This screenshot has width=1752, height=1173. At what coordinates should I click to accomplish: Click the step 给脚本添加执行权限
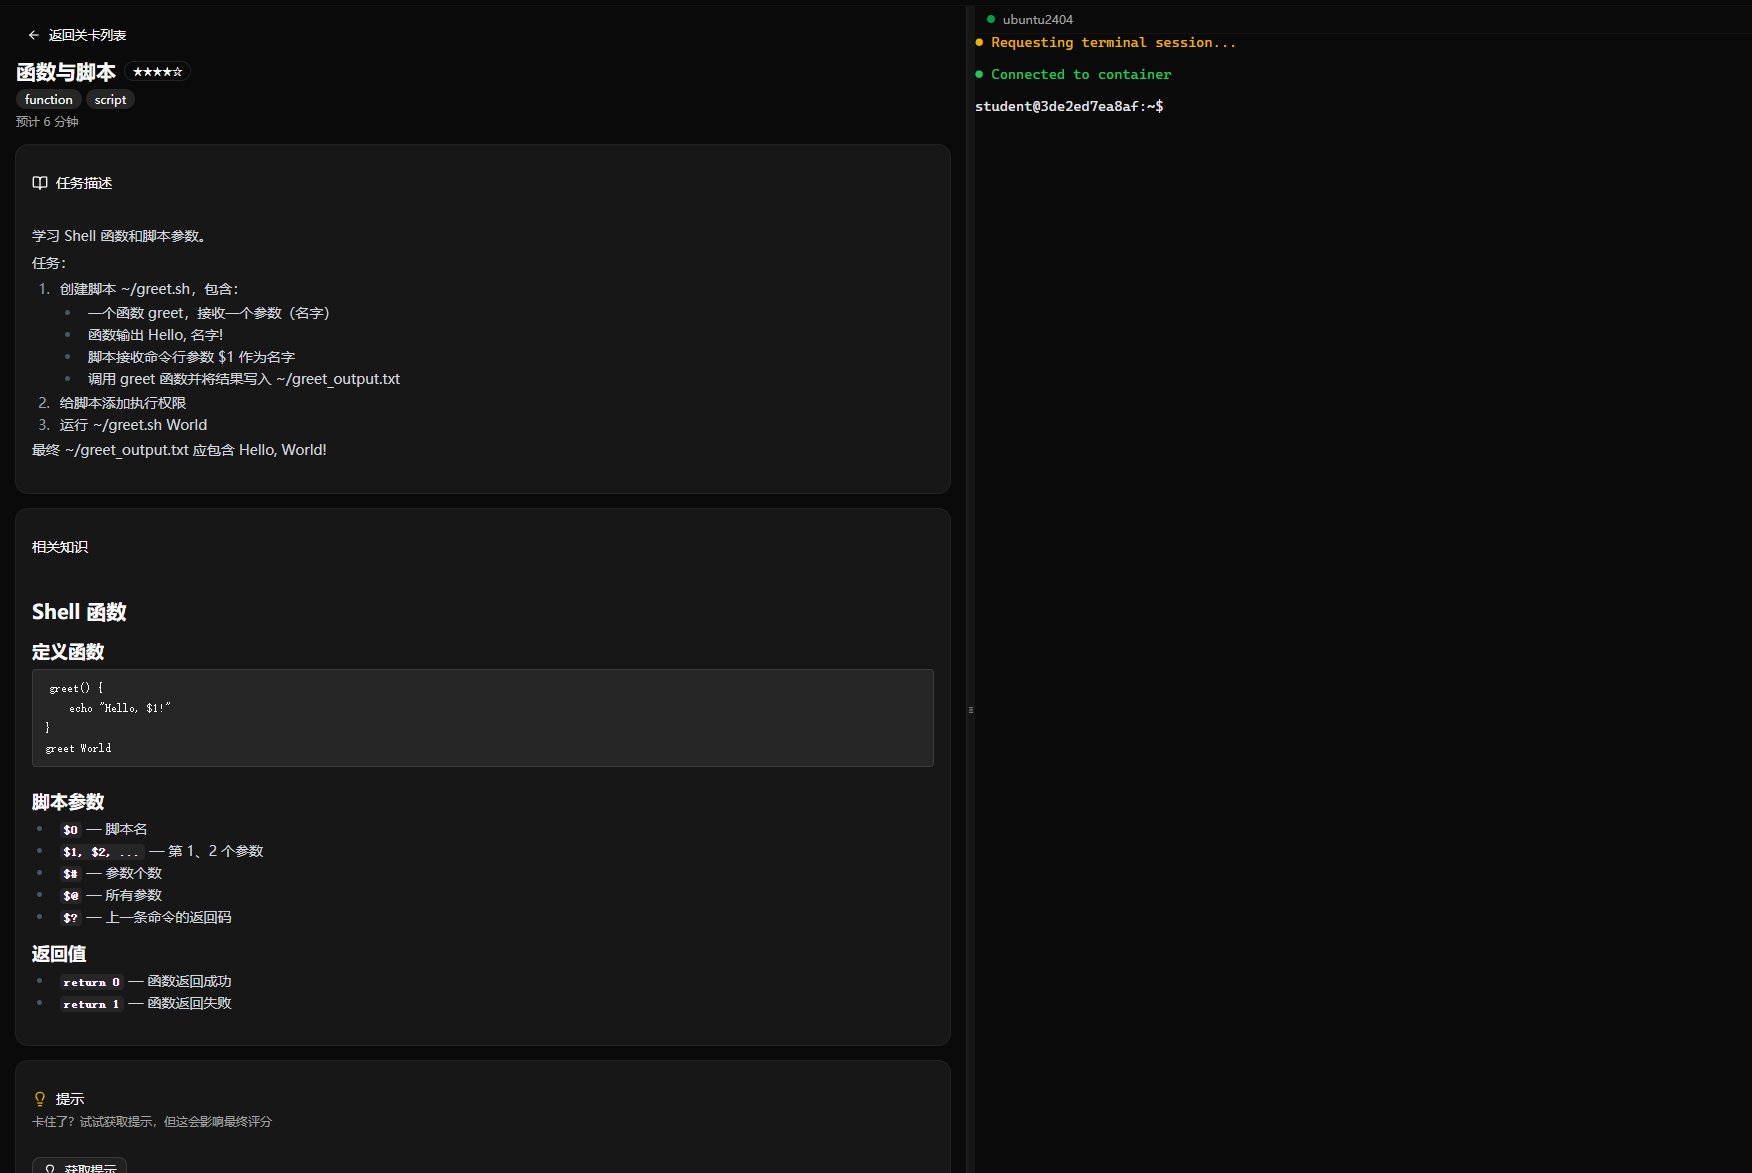point(123,403)
